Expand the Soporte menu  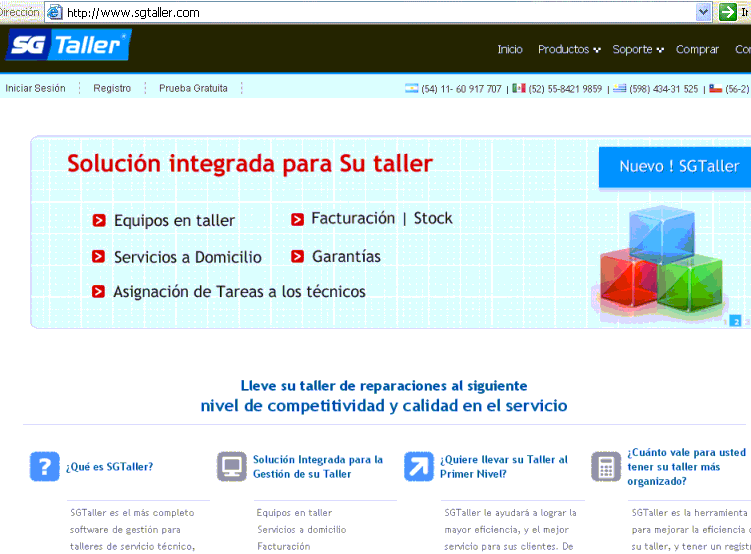click(x=638, y=49)
